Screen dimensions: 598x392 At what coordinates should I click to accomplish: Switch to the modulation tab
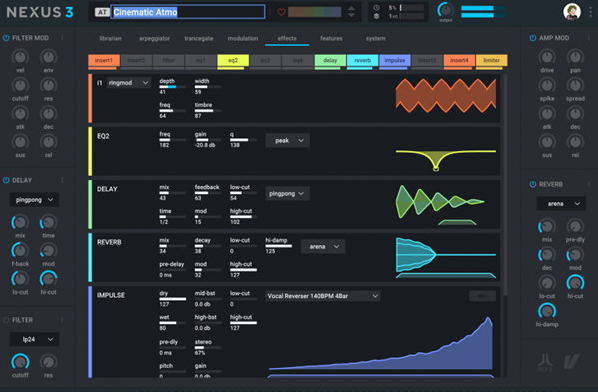point(243,39)
